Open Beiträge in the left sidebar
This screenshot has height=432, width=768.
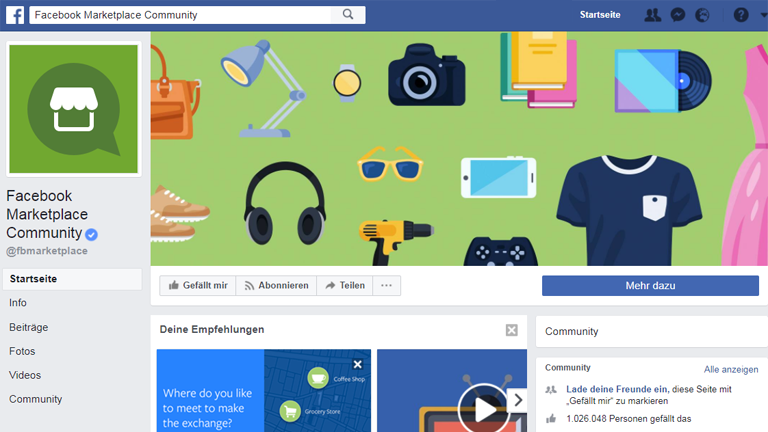(x=28, y=327)
